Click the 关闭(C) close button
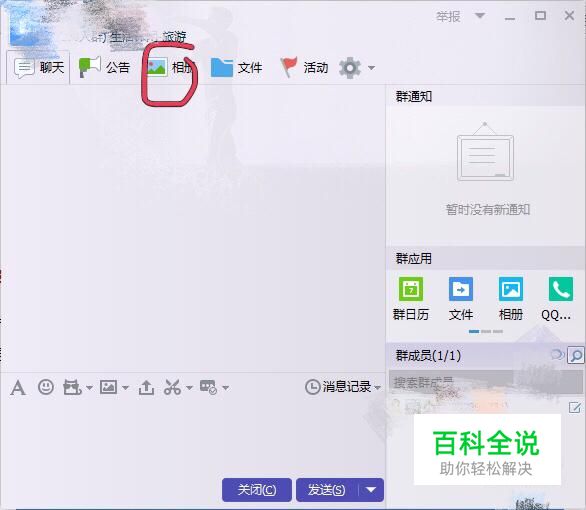This screenshot has height=510, width=586. pos(257,490)
